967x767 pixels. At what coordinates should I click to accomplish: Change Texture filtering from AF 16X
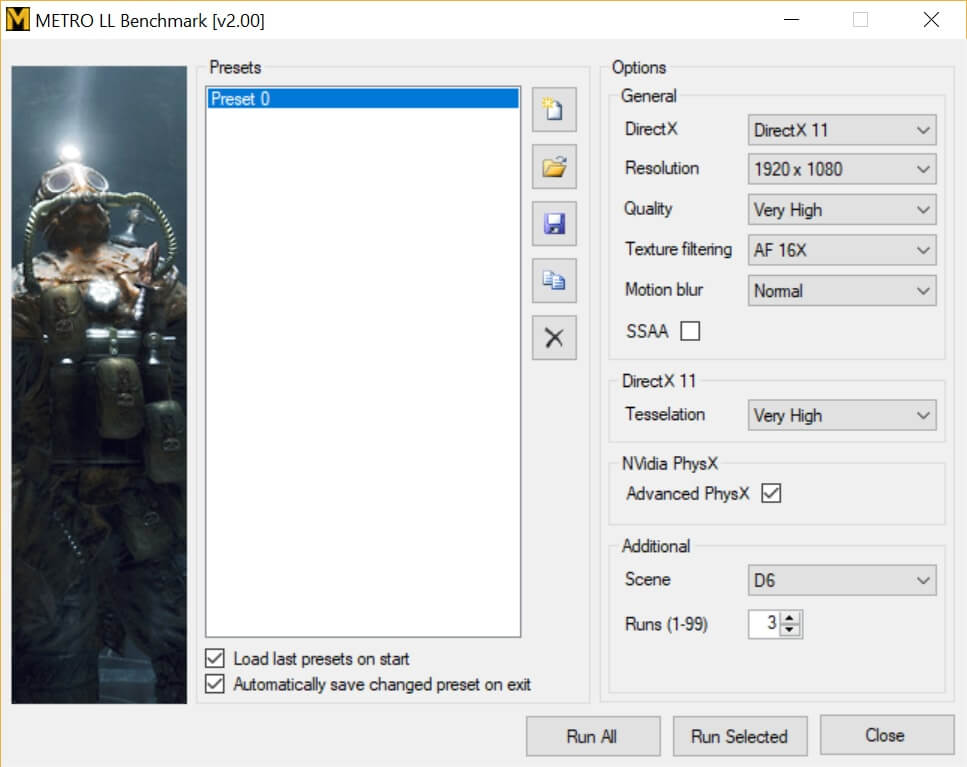842,250
